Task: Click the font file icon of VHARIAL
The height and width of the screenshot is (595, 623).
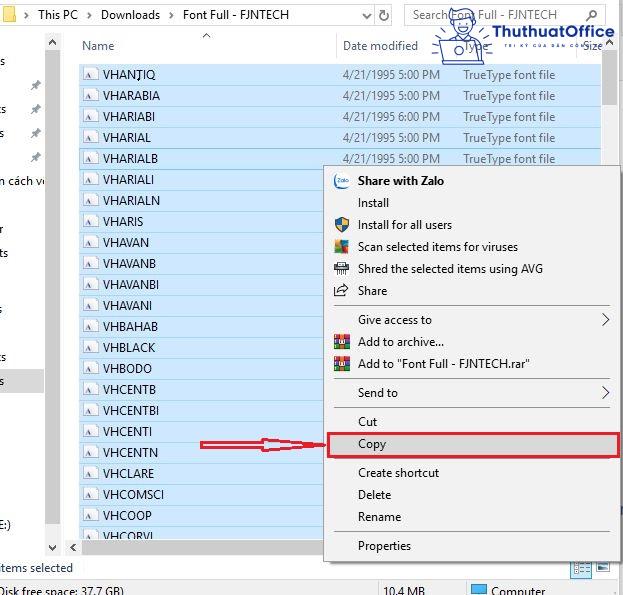Action: pyautogui.click(x=90, y=137)
